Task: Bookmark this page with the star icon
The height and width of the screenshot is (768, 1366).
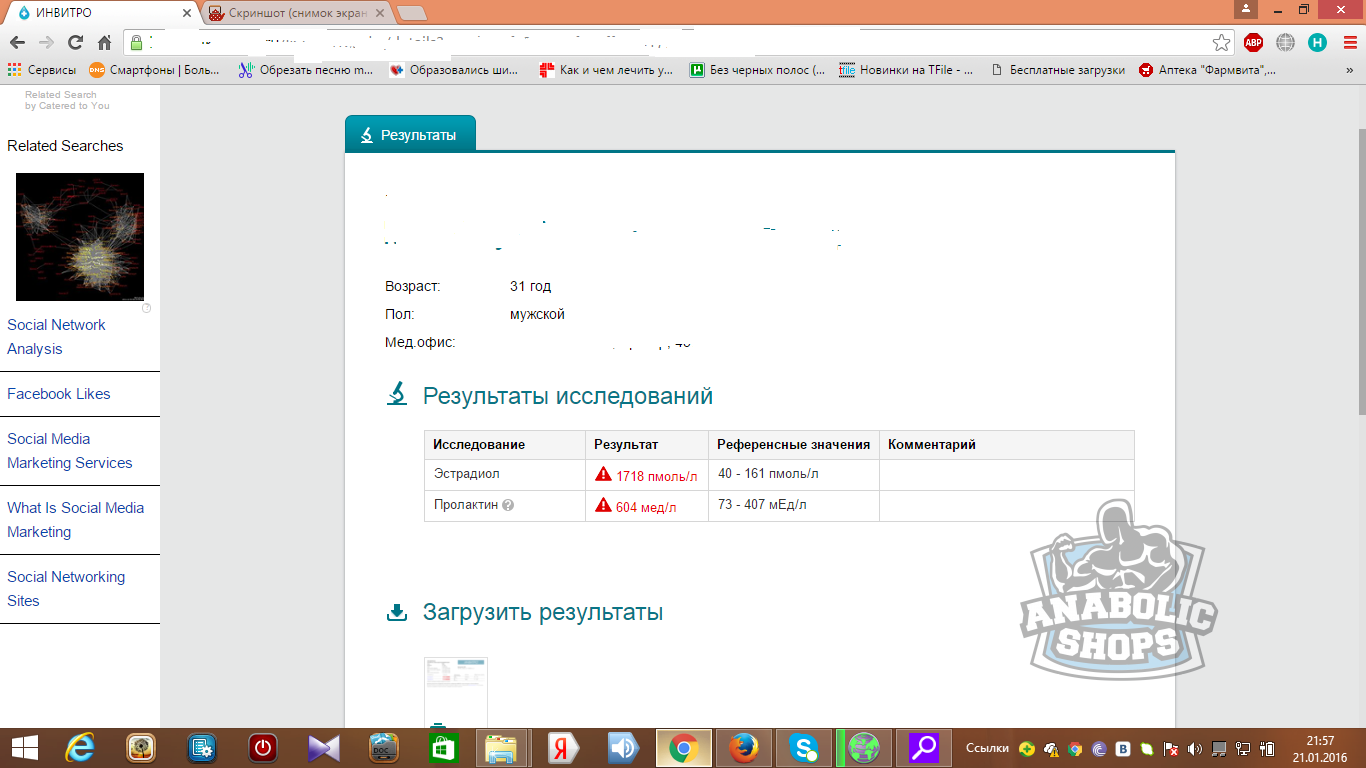Action: [1221, 43]
